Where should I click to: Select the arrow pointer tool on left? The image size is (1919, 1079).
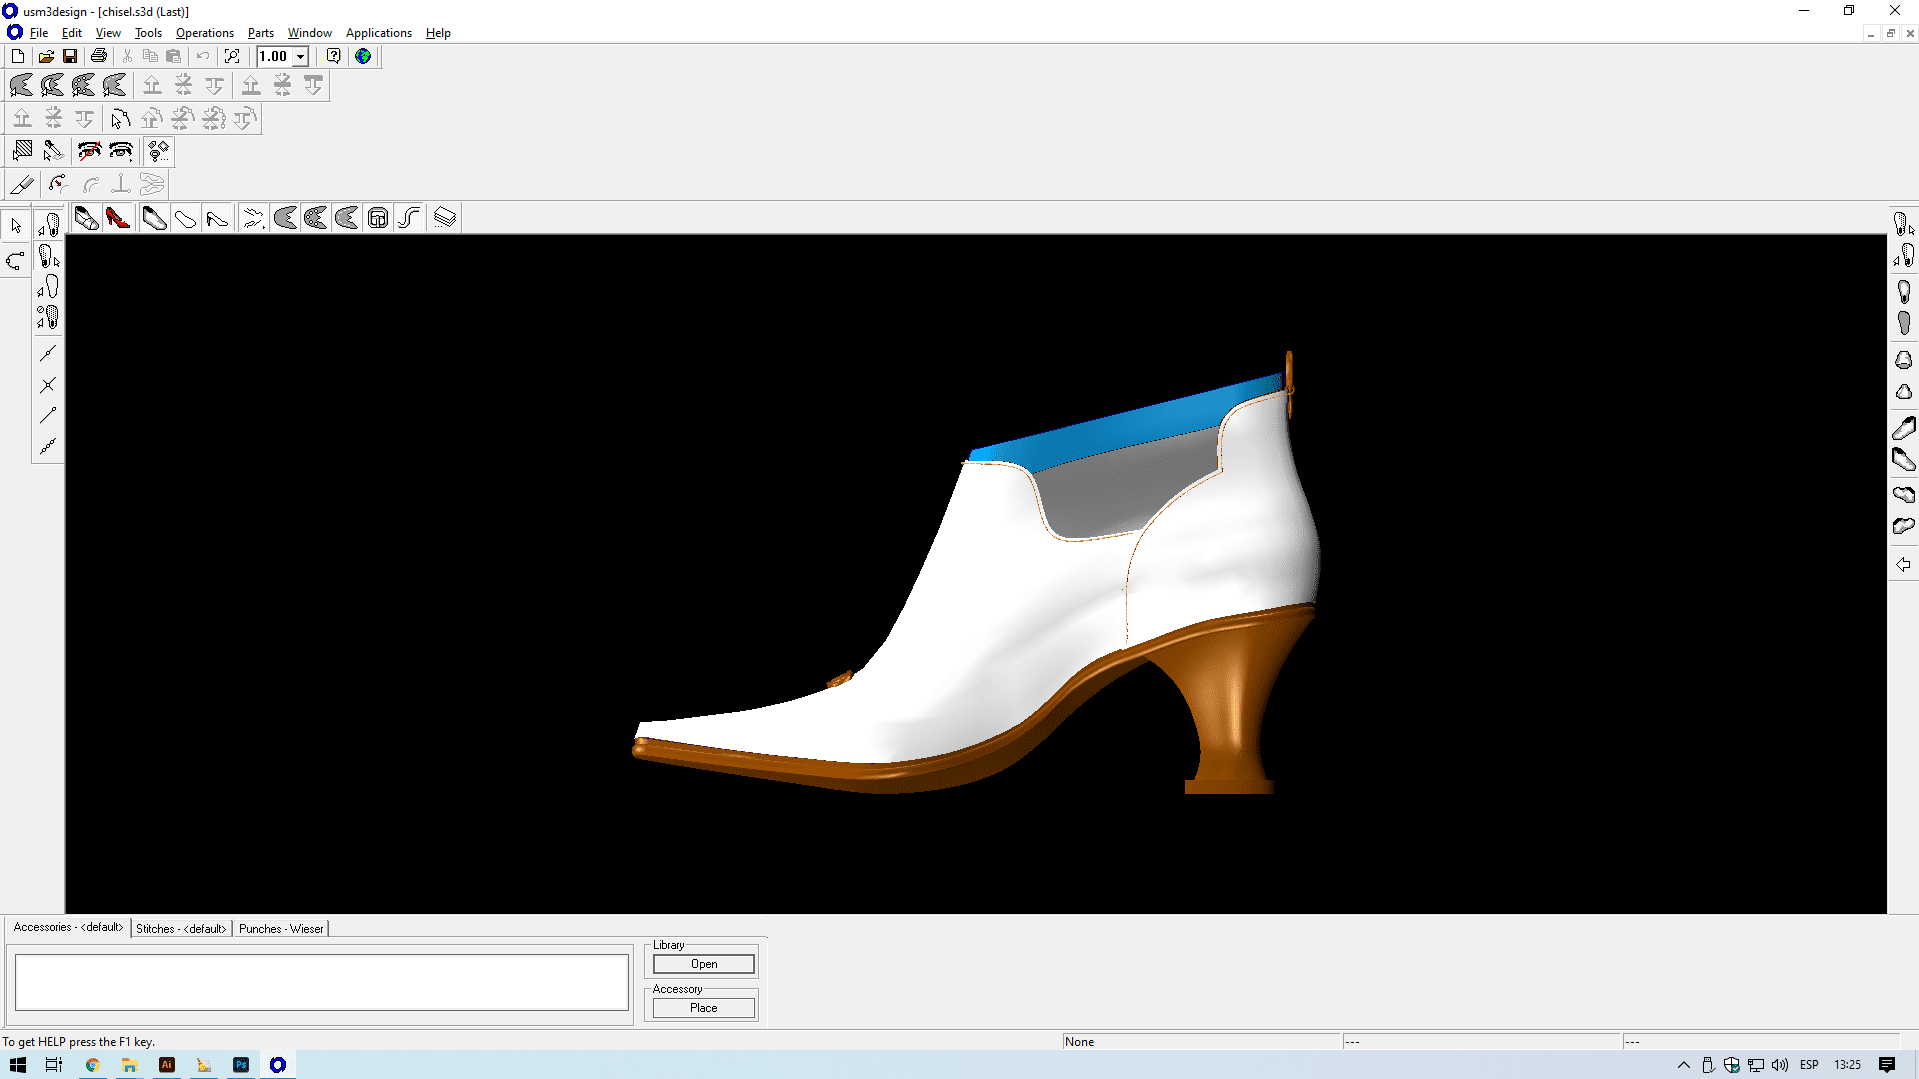(x=16, y=226)
